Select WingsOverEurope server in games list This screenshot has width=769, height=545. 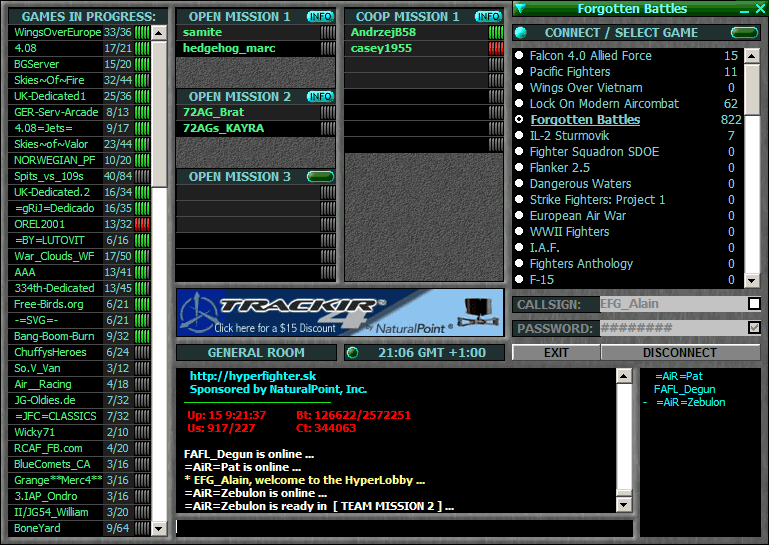(57, 32)
